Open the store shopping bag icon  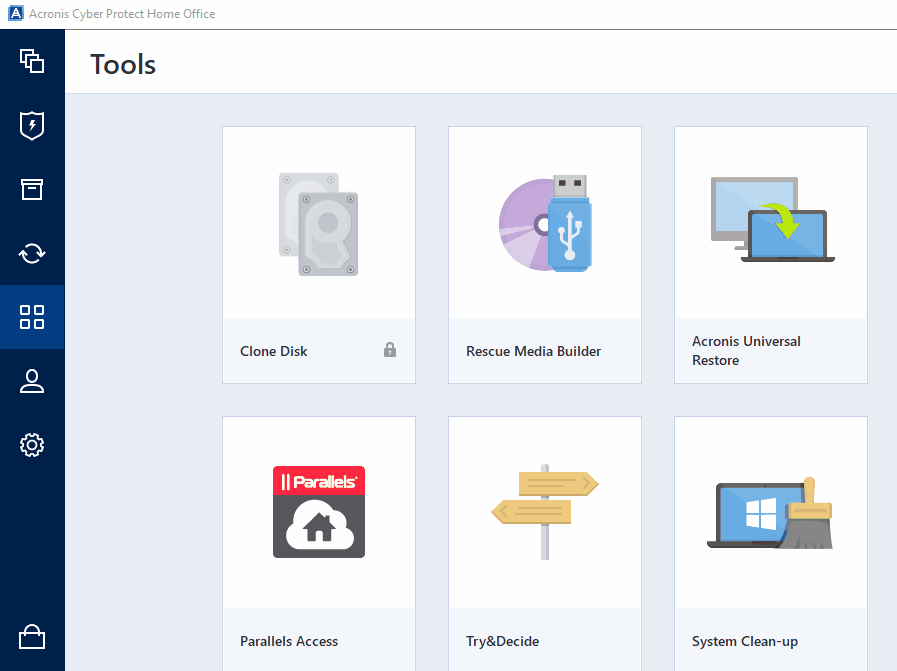coord(32,637)
